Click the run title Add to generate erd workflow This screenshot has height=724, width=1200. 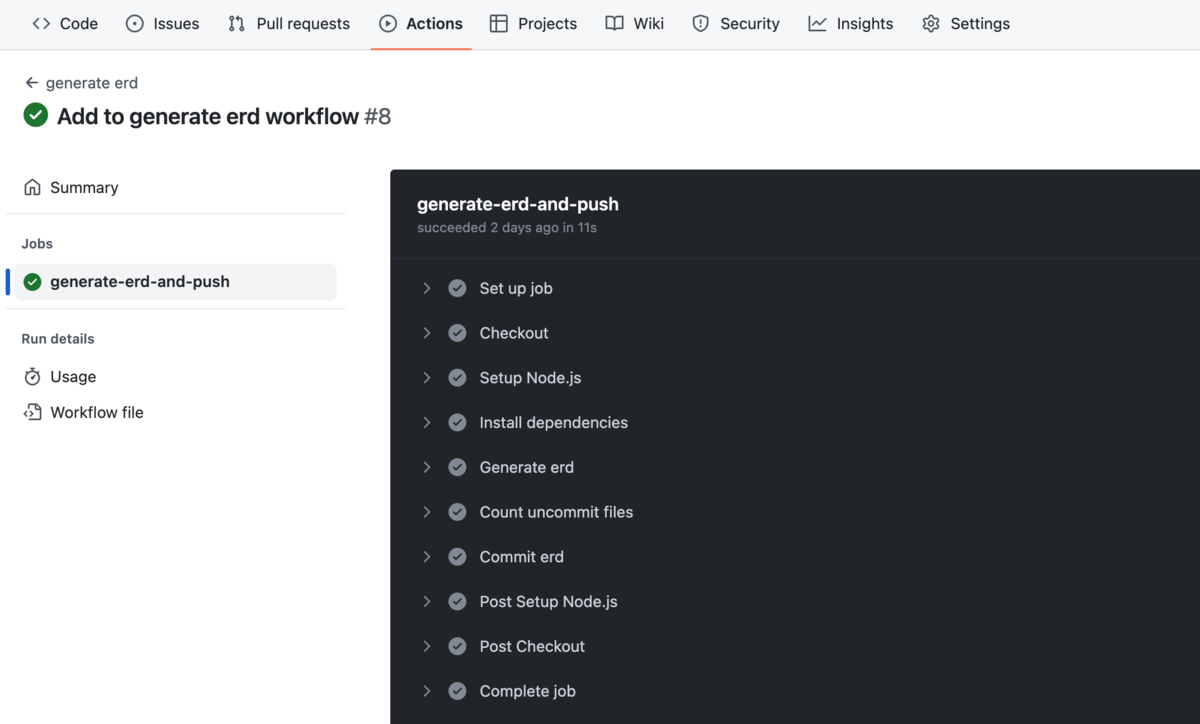pyautogui.click(x=208, y=116)
